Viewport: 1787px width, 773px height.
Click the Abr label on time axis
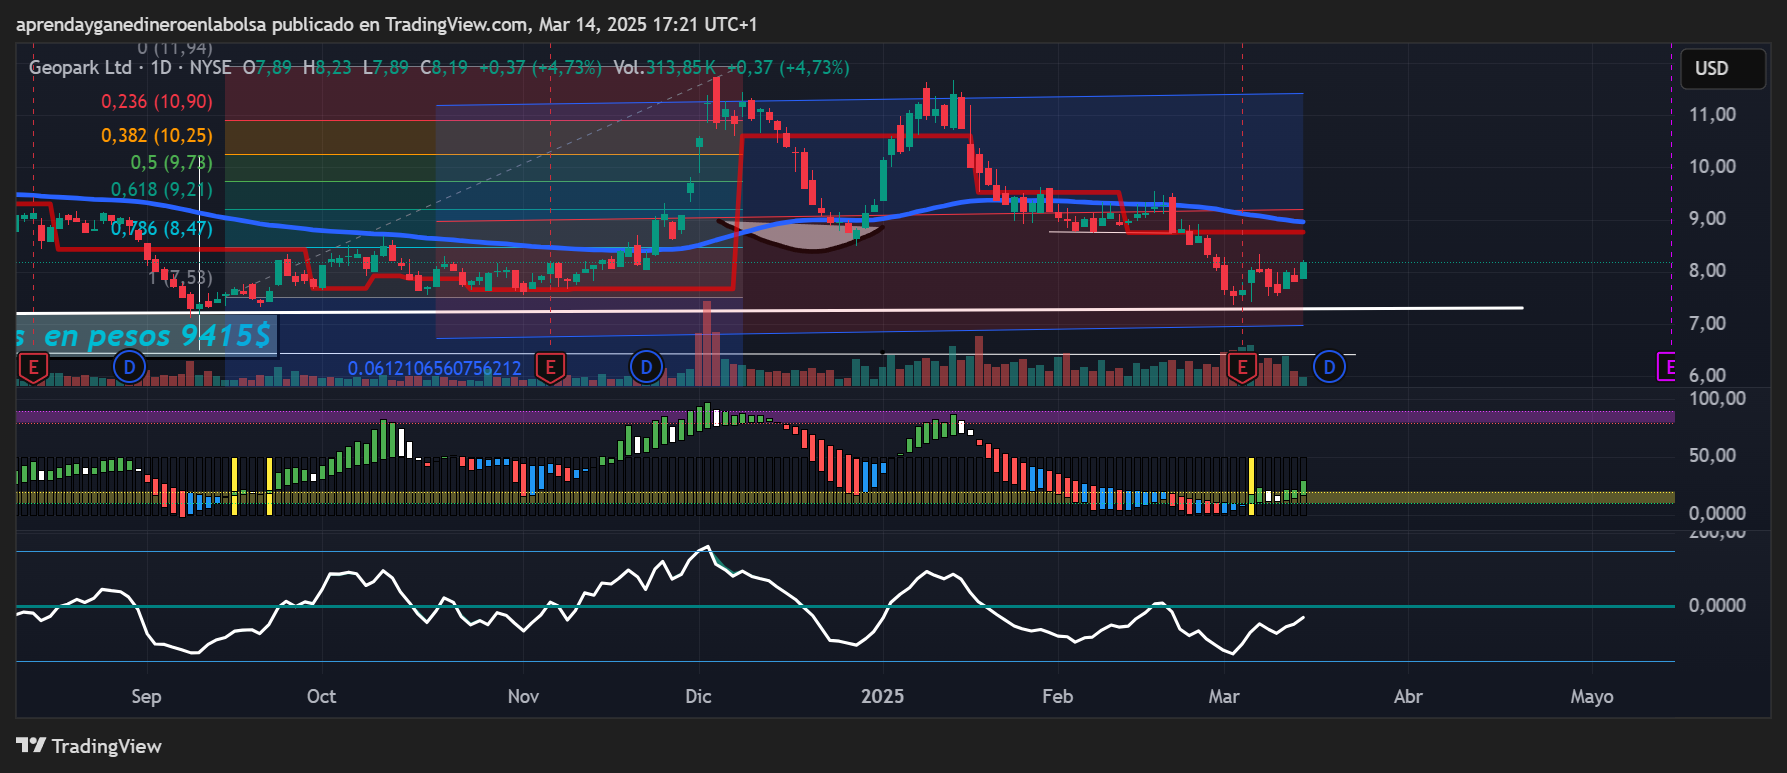click(1407, 697)
